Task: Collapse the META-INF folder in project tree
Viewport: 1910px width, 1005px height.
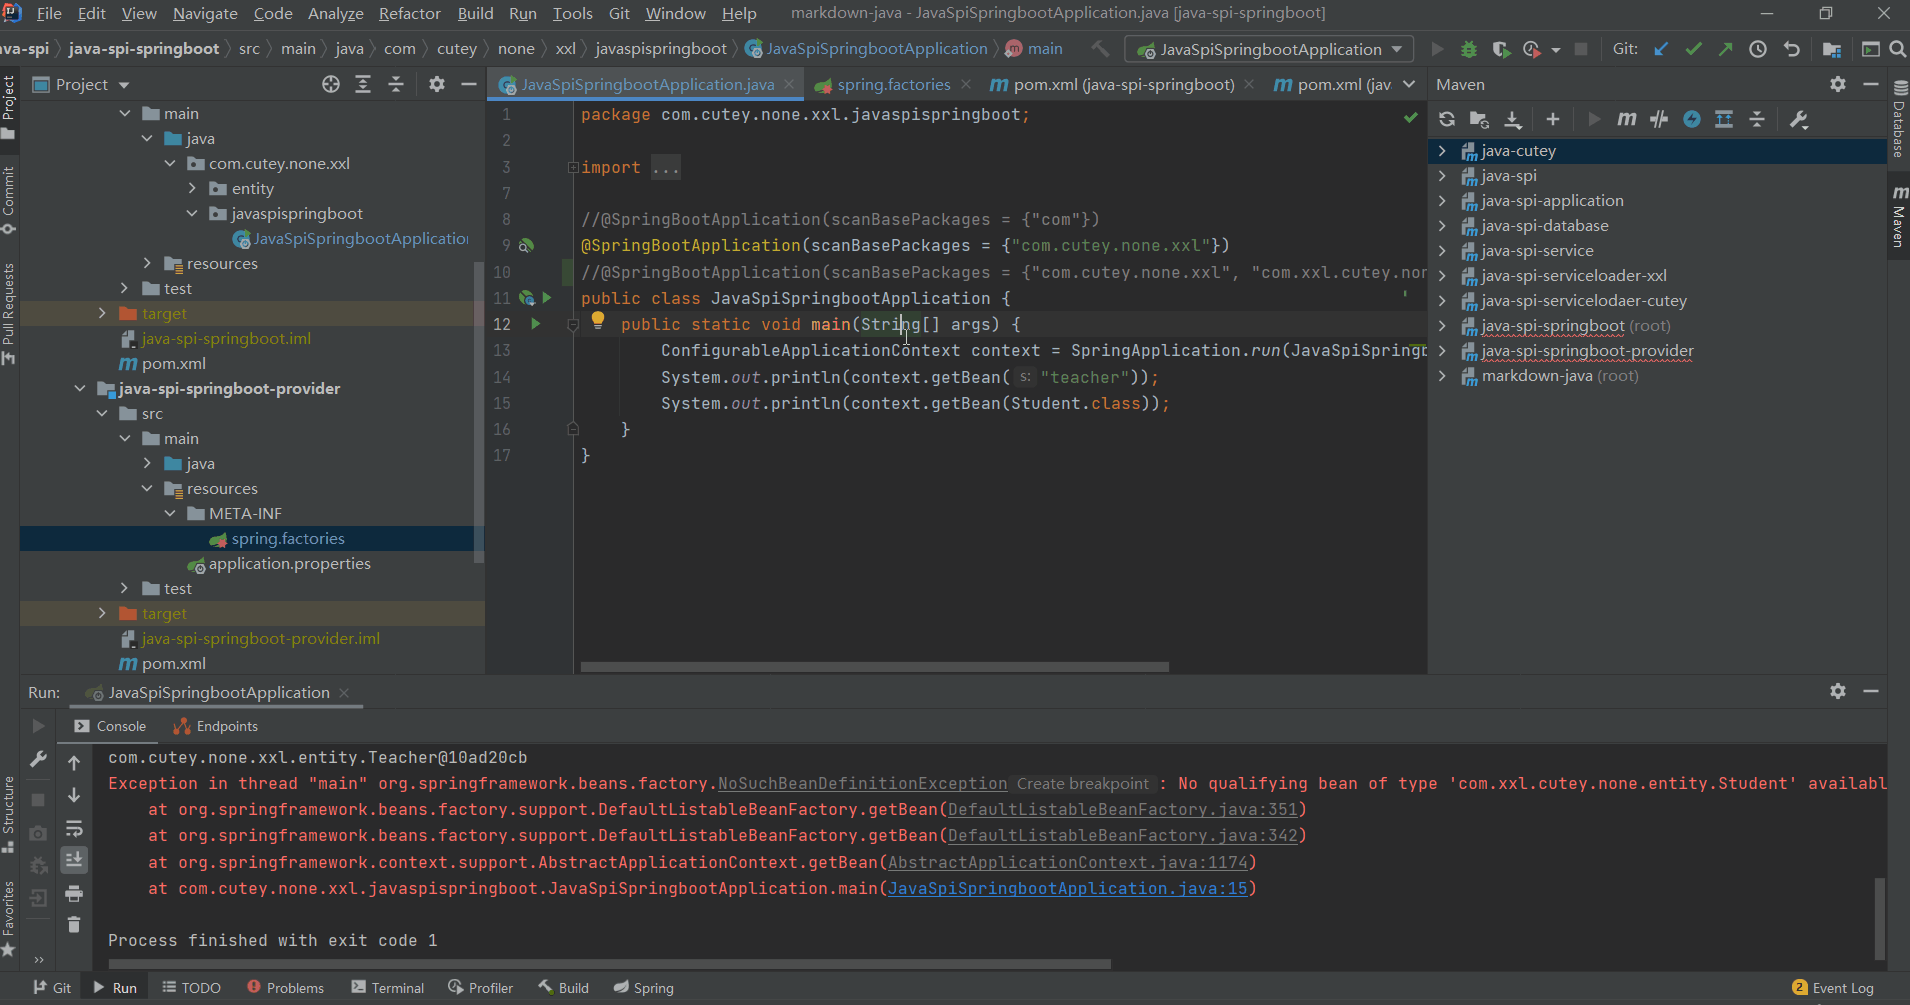Action: click(x=170, y=514)
